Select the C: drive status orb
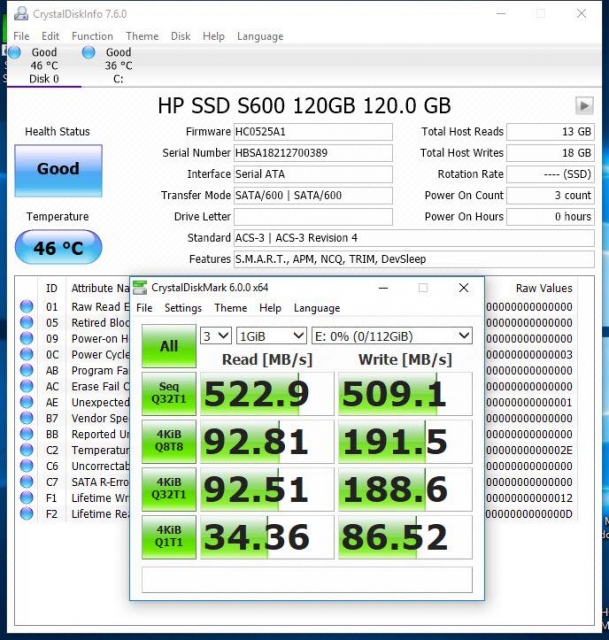 89,52
